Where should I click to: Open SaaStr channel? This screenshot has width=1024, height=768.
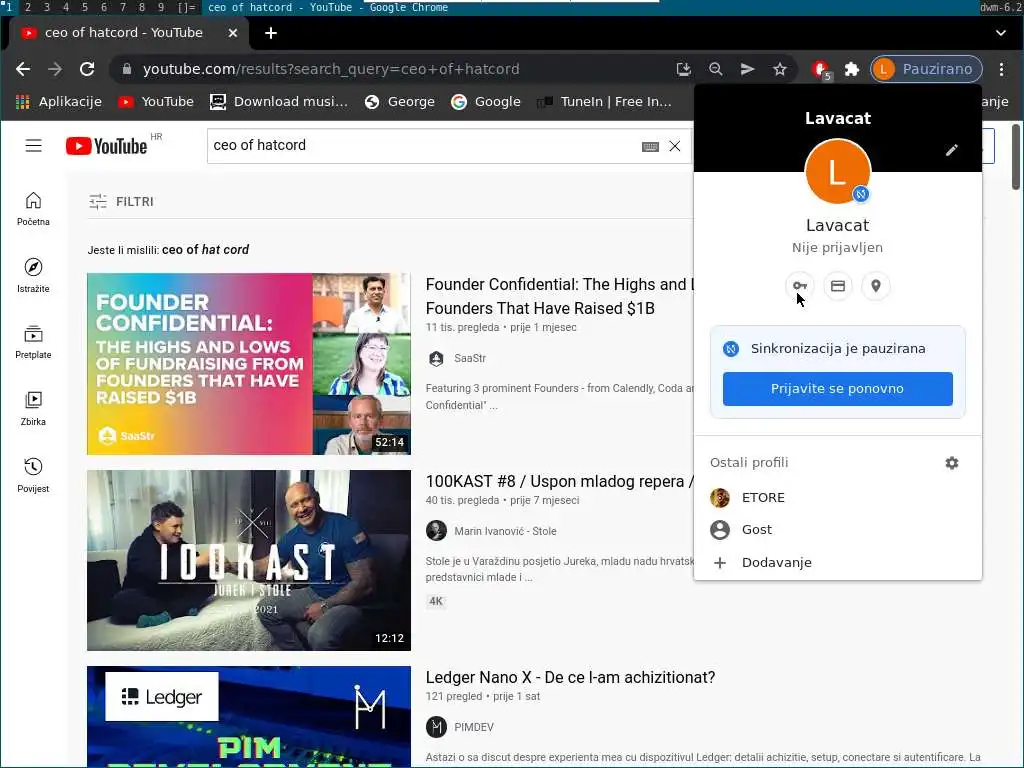(470, 359)
